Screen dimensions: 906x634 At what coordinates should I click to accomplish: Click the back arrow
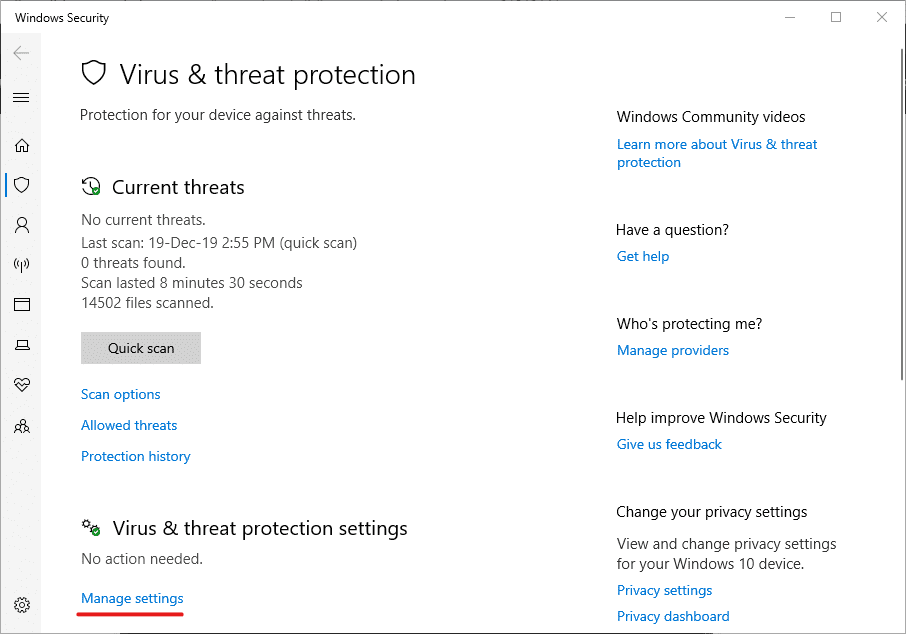(21, 52)
